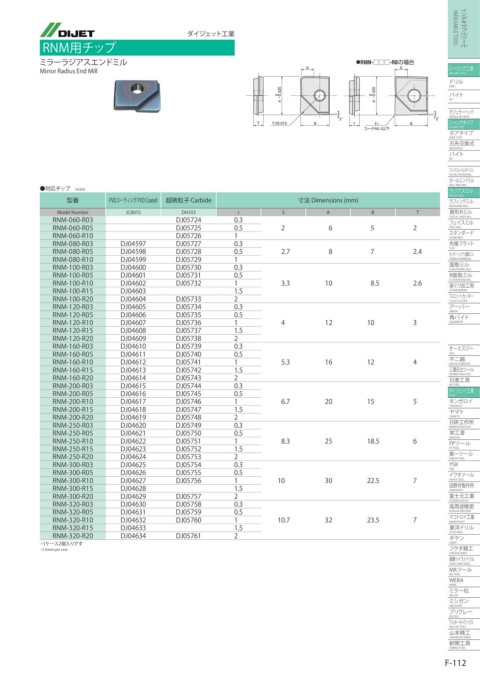480x677 pixels.
Task: Open the フクダ精工 maker tab
Action: point(464,550)
